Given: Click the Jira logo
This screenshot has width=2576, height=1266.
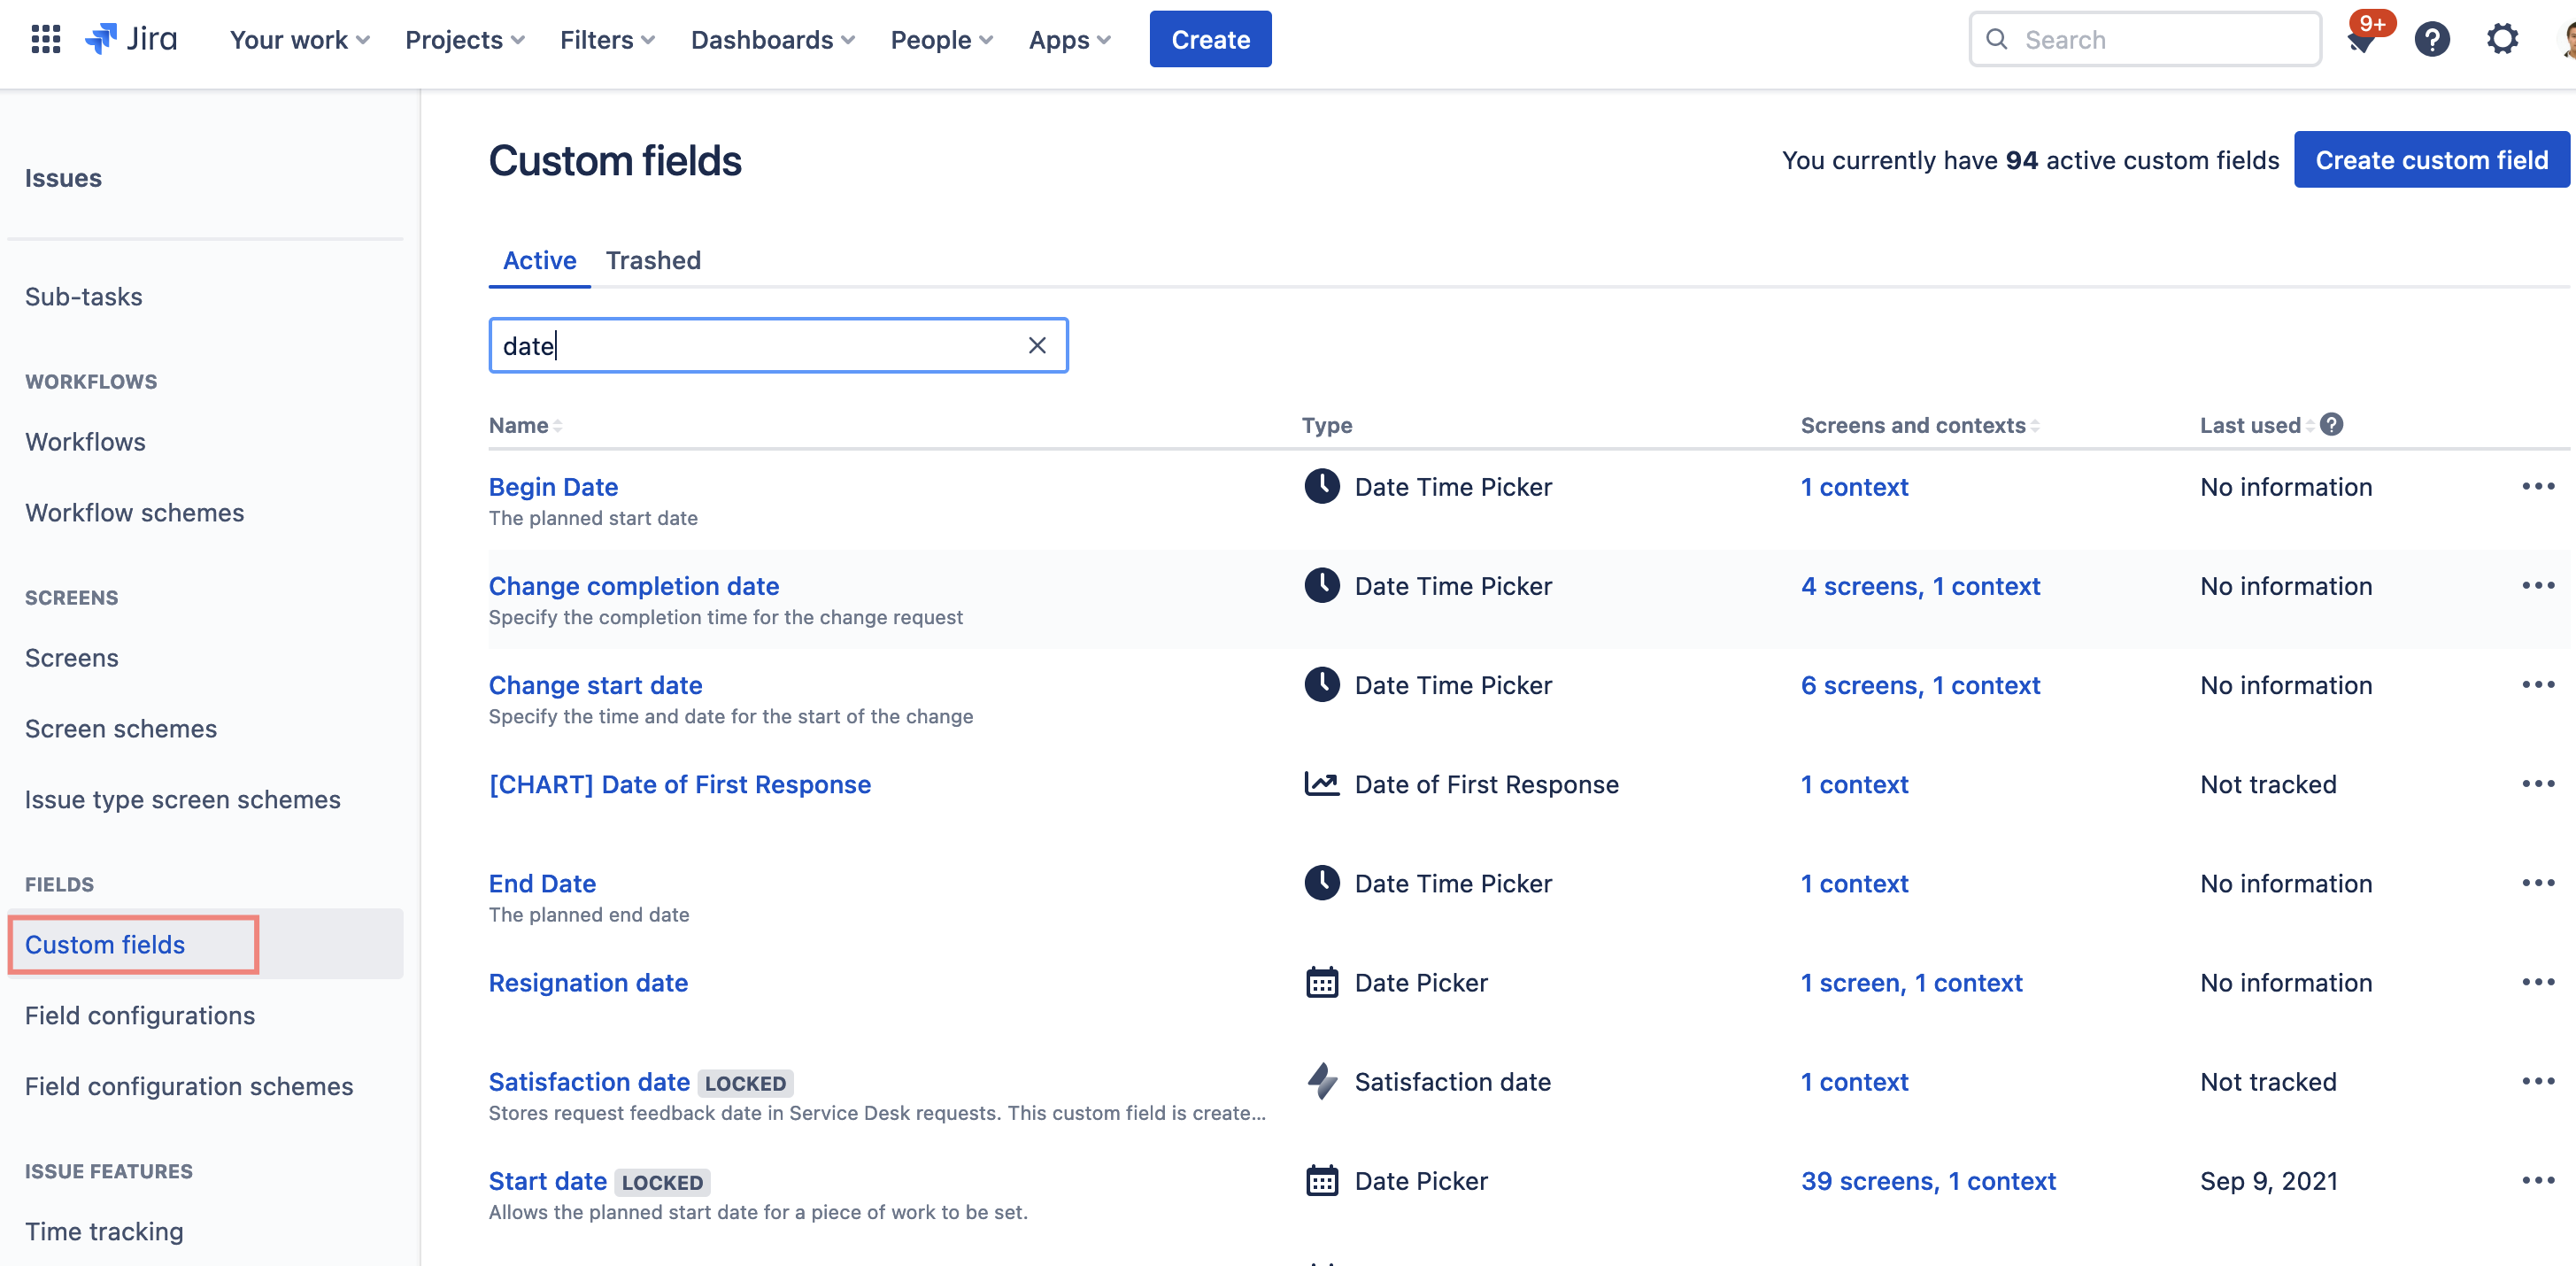Looking at the screenshot, I should (132, 39).
